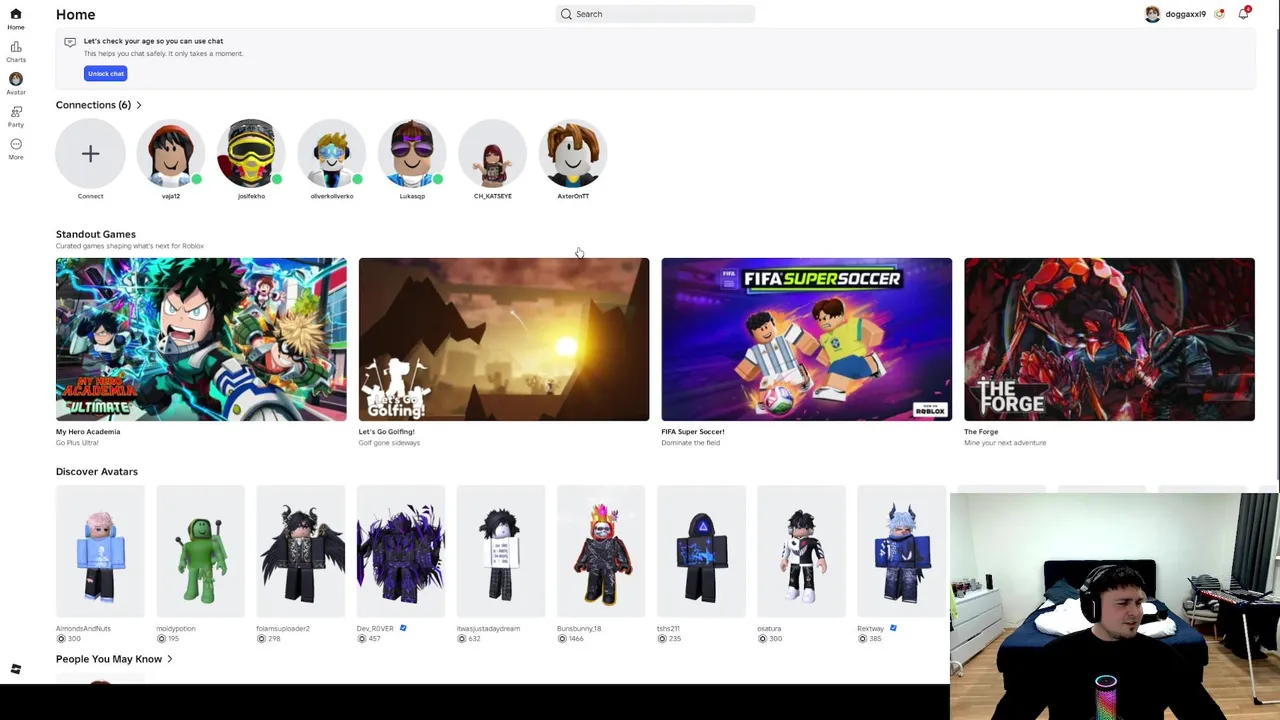Click the plus Connect icon
The width and height of the screenshot is (1280, 720).
pos(90,153)
